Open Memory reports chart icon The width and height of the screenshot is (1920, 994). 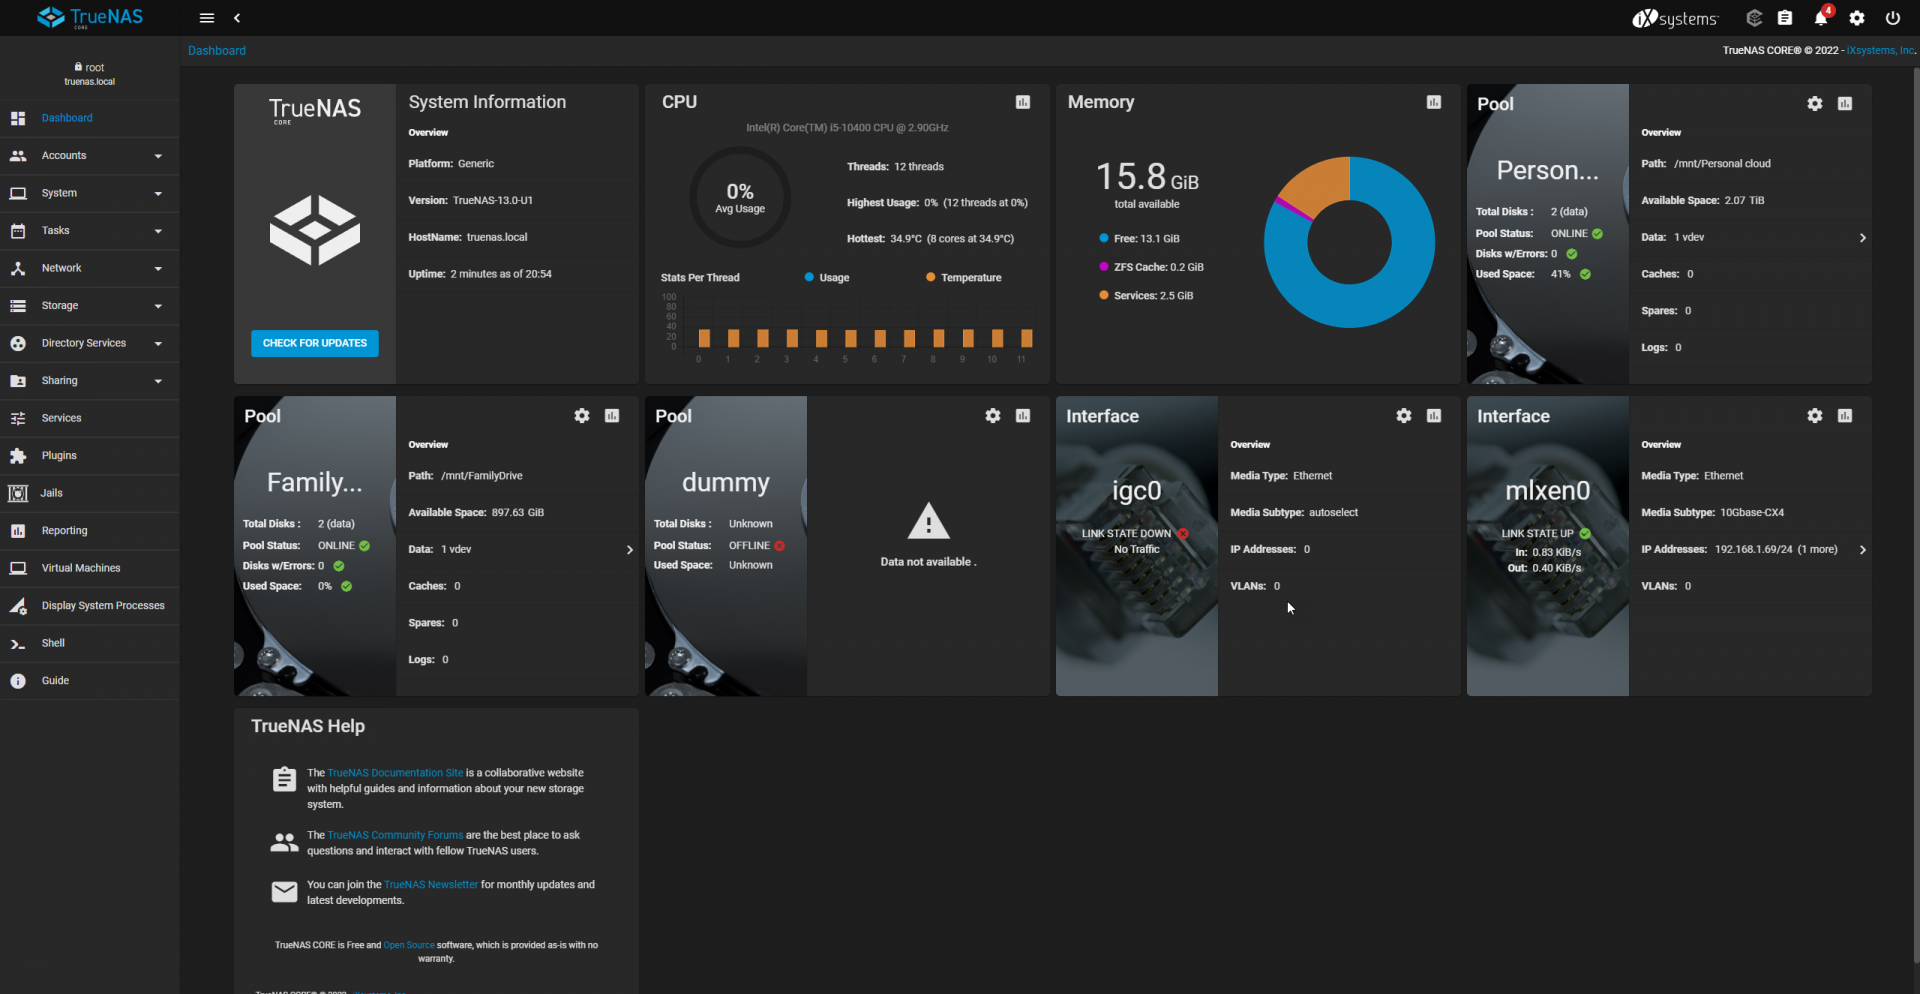click(x=1434, y=102)
